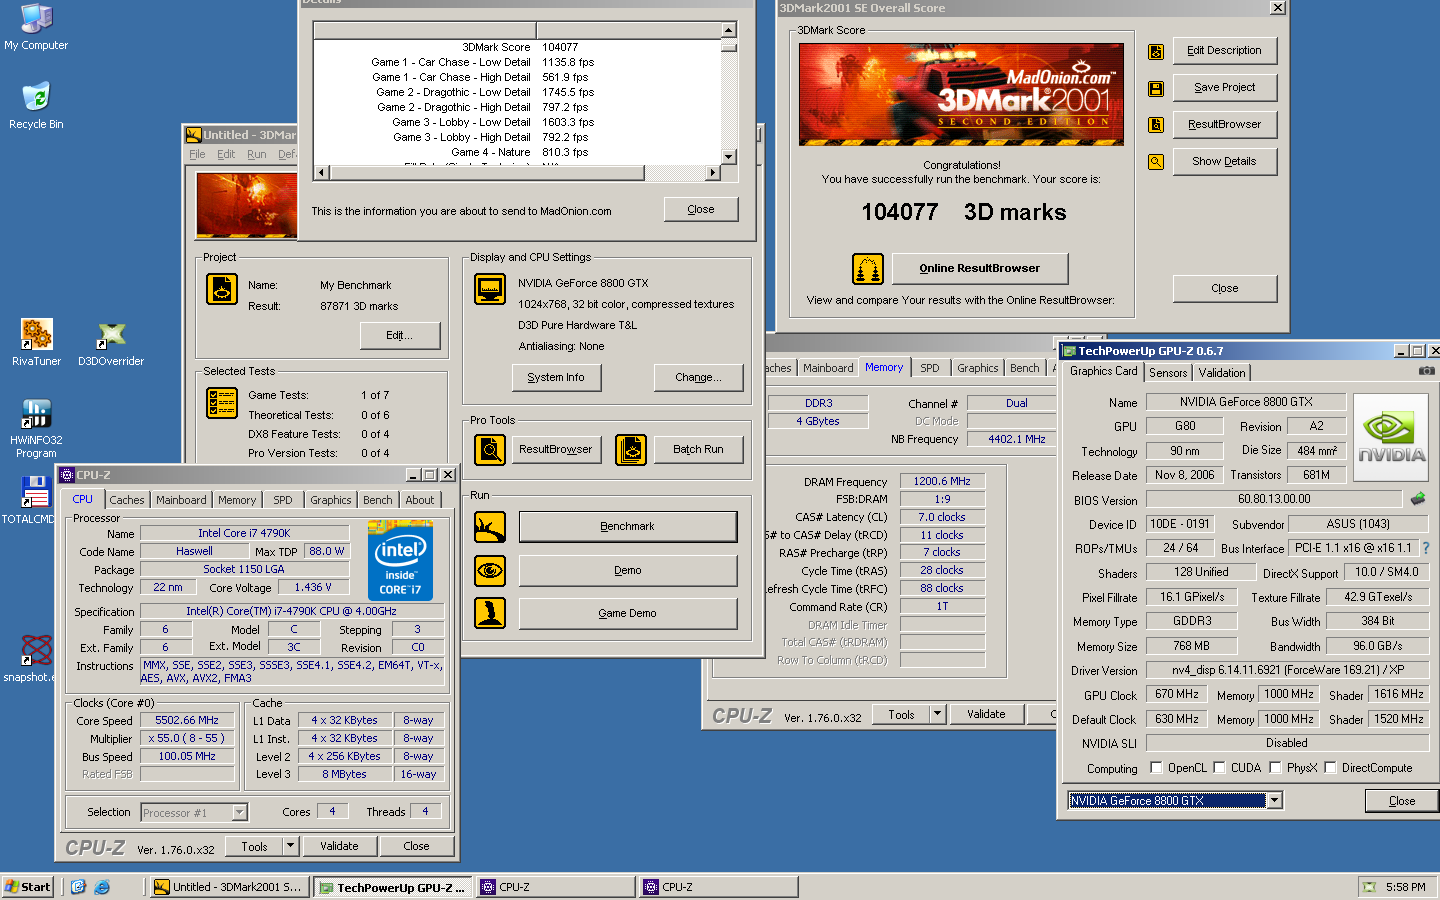Click the Save Project floppy icon
This screenshot has height=900, width=1440.
pos(1155,88)
